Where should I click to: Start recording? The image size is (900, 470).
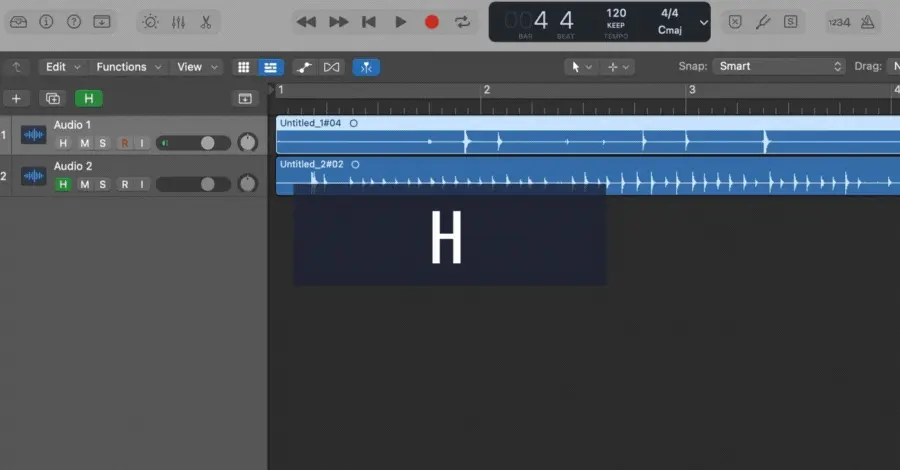(432, 22)
